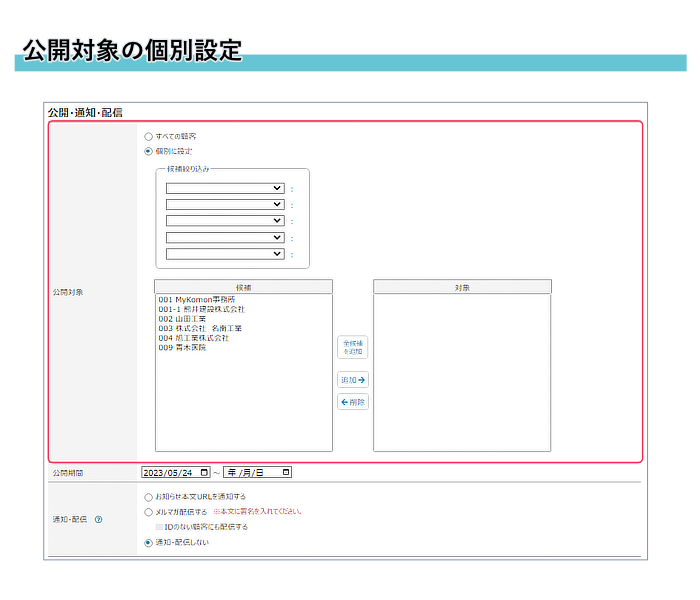Open the first 候補絞り込み dropdown
This screenshot has height=600, width=700.
pos(225,188)
